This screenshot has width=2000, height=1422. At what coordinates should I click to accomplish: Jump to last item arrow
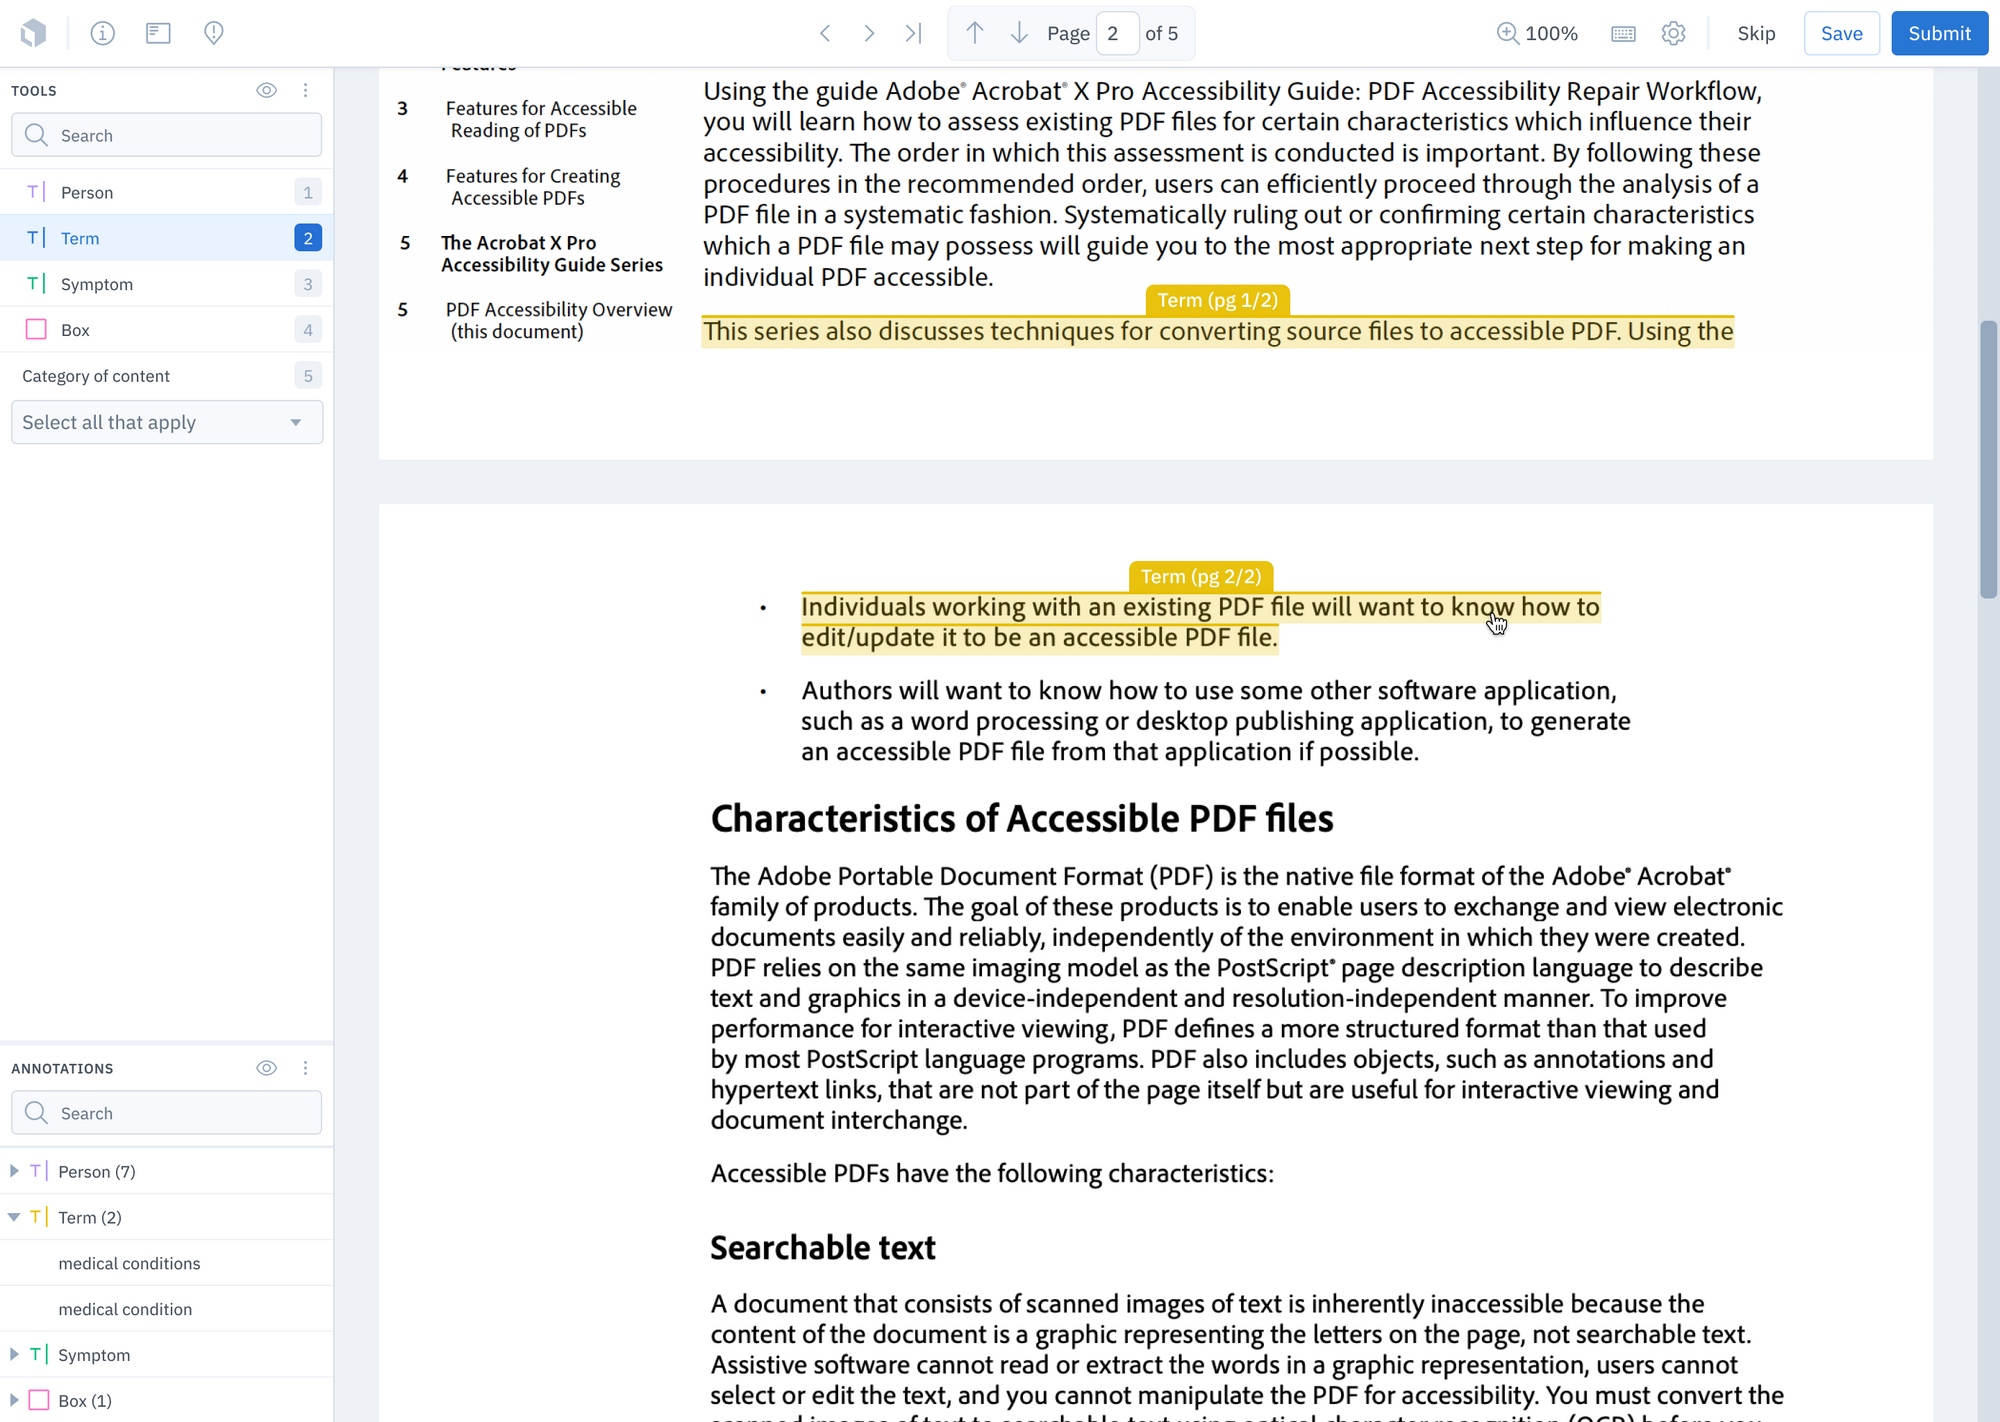click(913, 33)
